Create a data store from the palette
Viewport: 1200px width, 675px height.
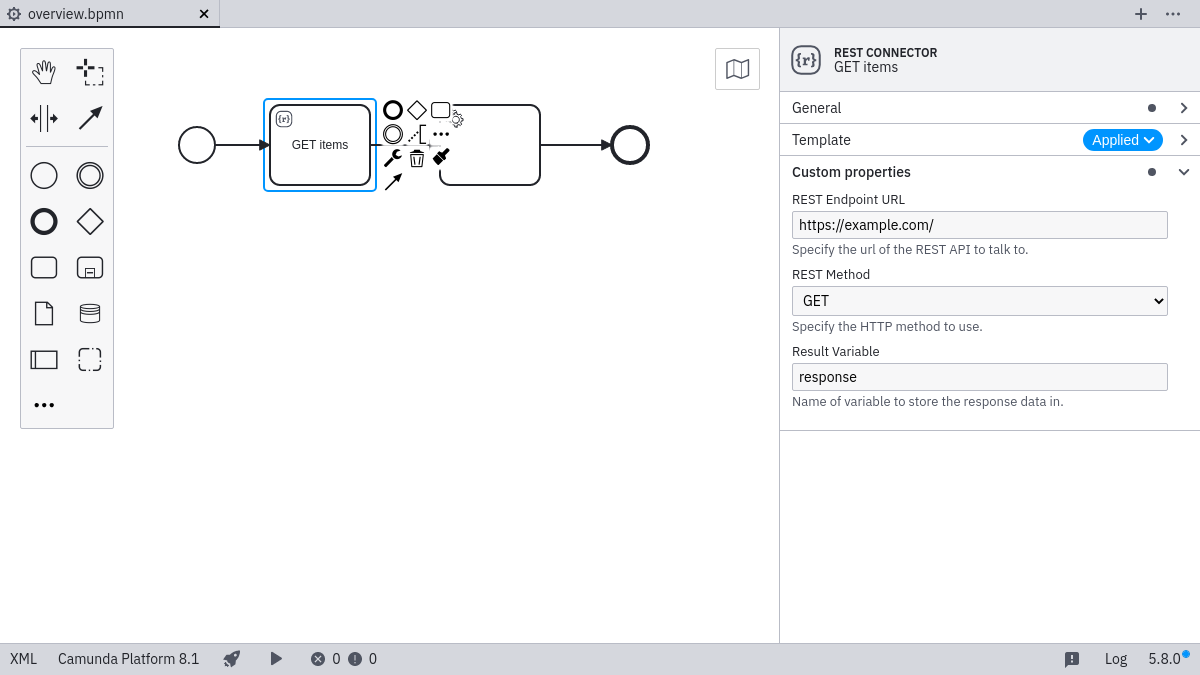tap(89, 313)
